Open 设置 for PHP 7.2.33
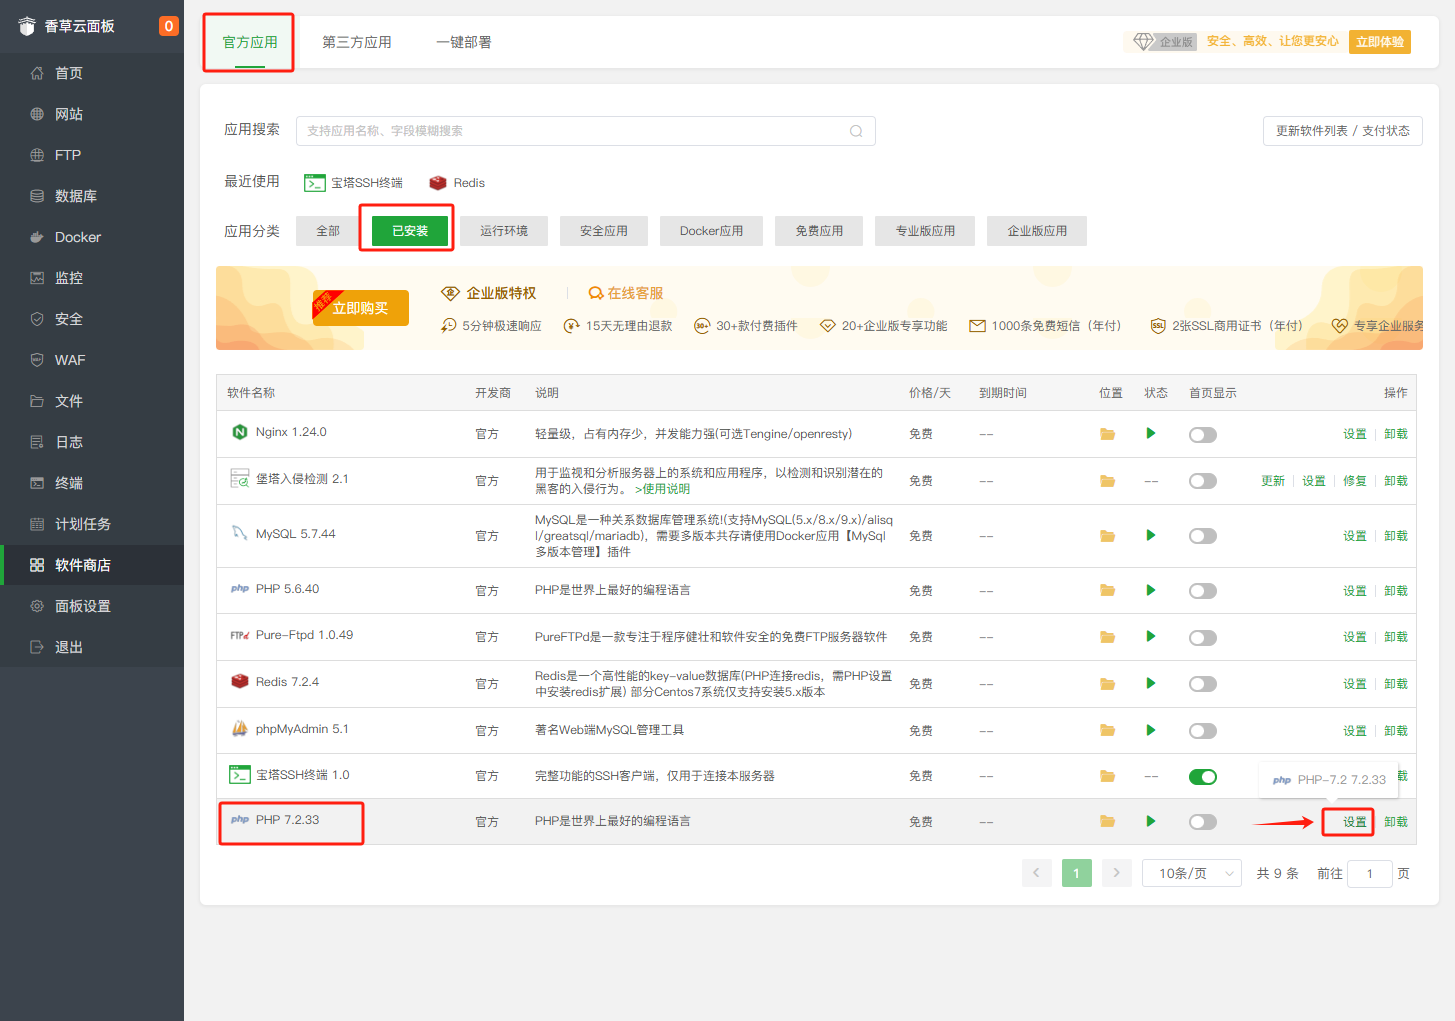 (x=1355, y=822)
